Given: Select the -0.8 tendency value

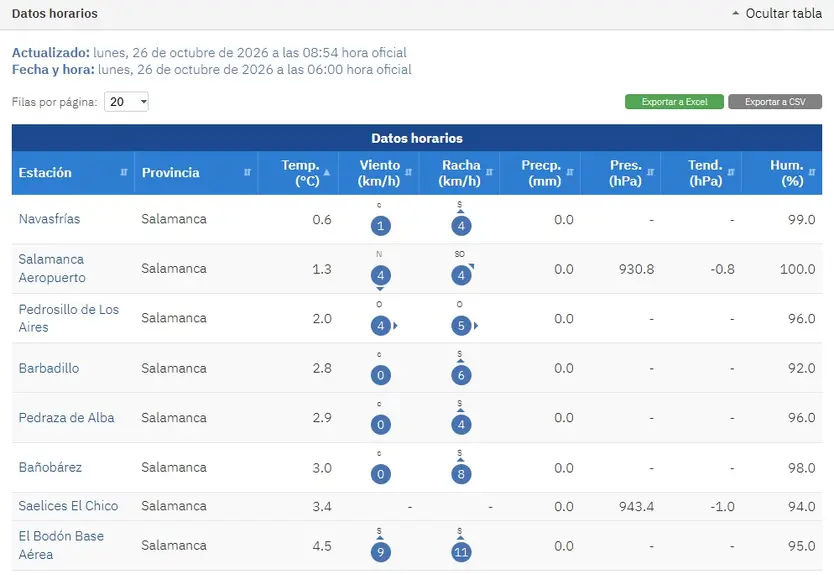Looking at the screenshot, I should tap(722, 269).
